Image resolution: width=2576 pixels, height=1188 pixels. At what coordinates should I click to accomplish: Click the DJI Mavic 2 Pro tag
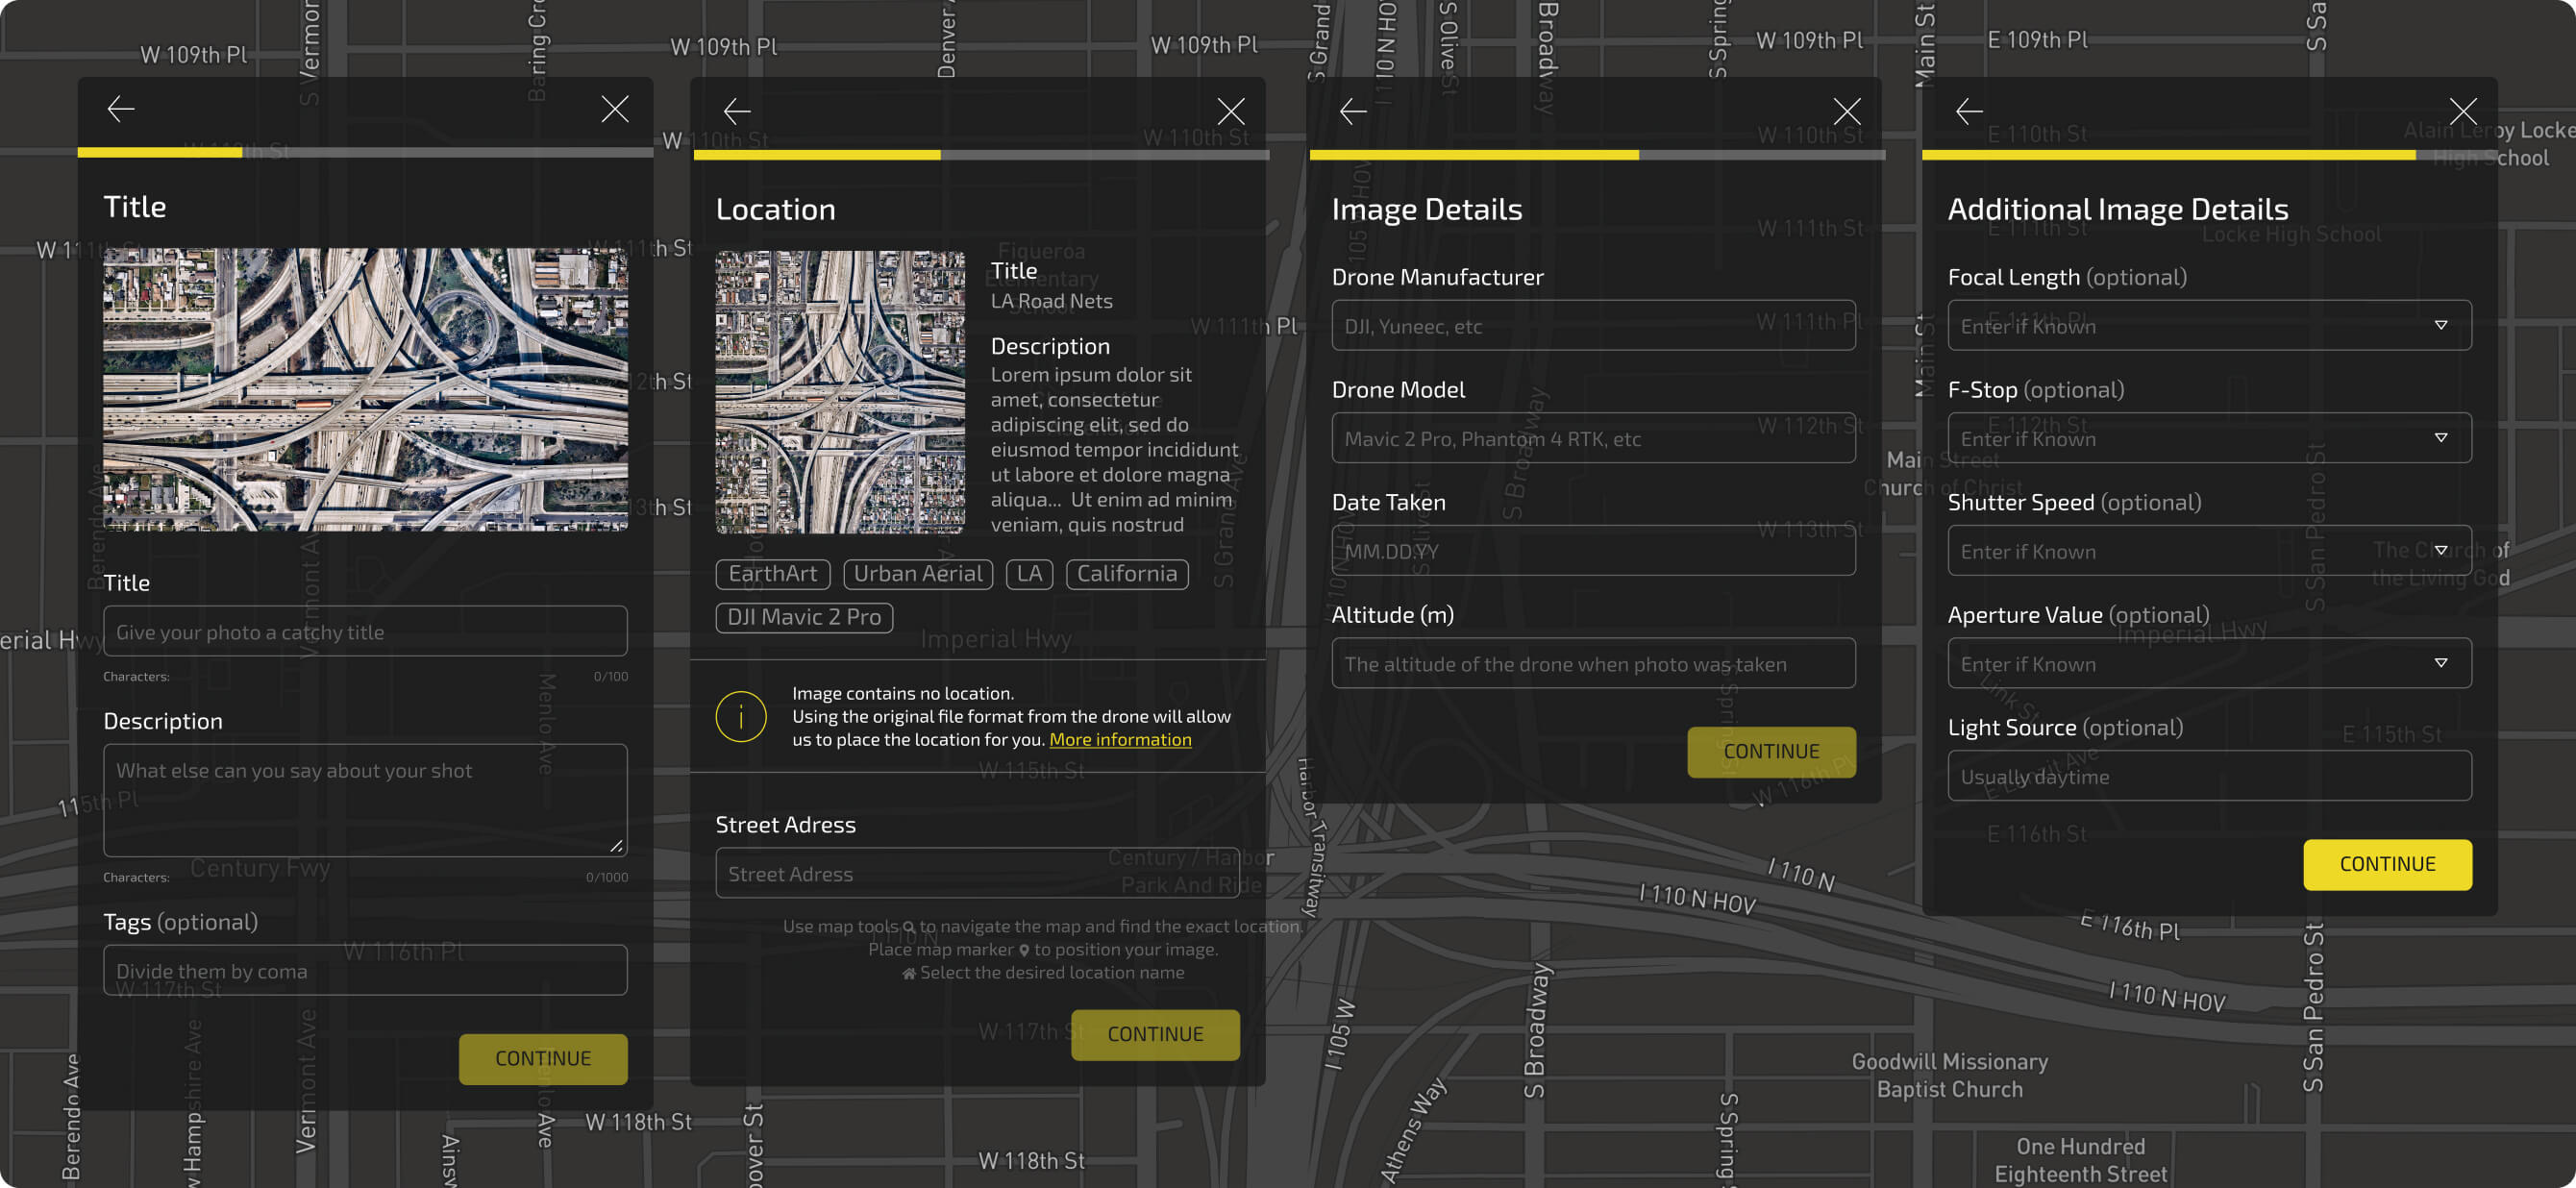pyautogui.click(x=804, y=617)
